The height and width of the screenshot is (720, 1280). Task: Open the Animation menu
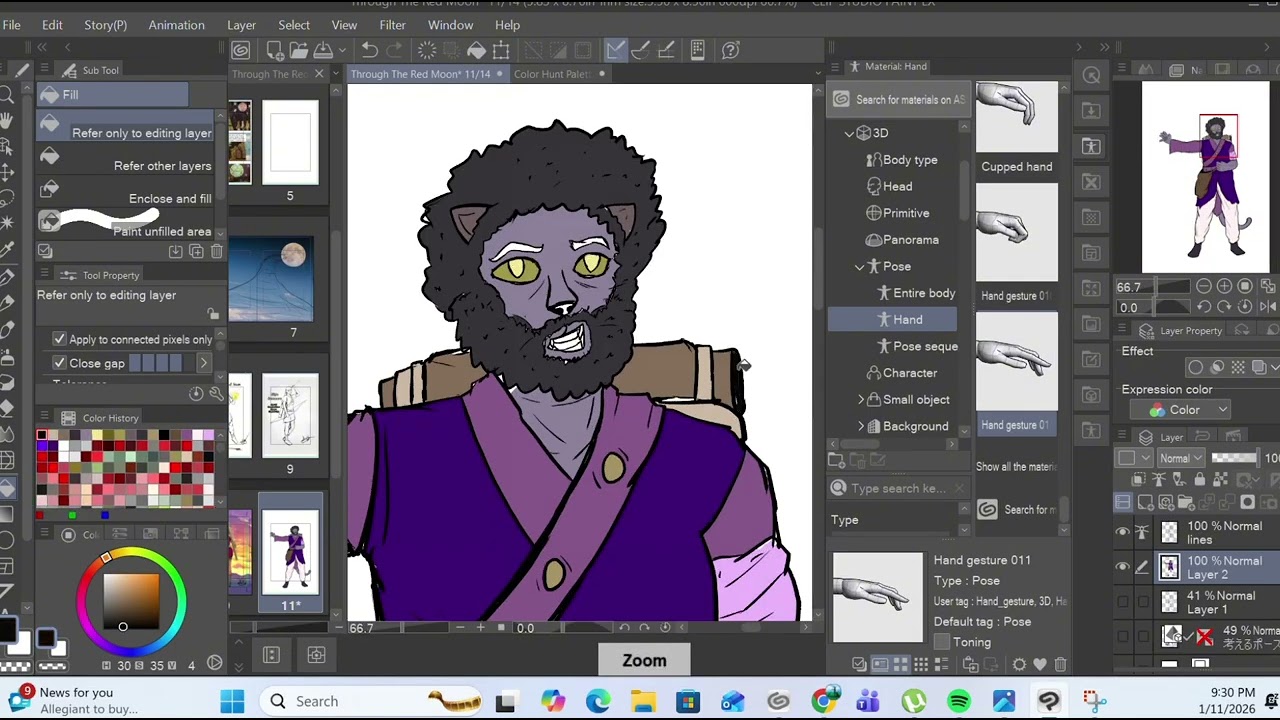pos(176,25)
